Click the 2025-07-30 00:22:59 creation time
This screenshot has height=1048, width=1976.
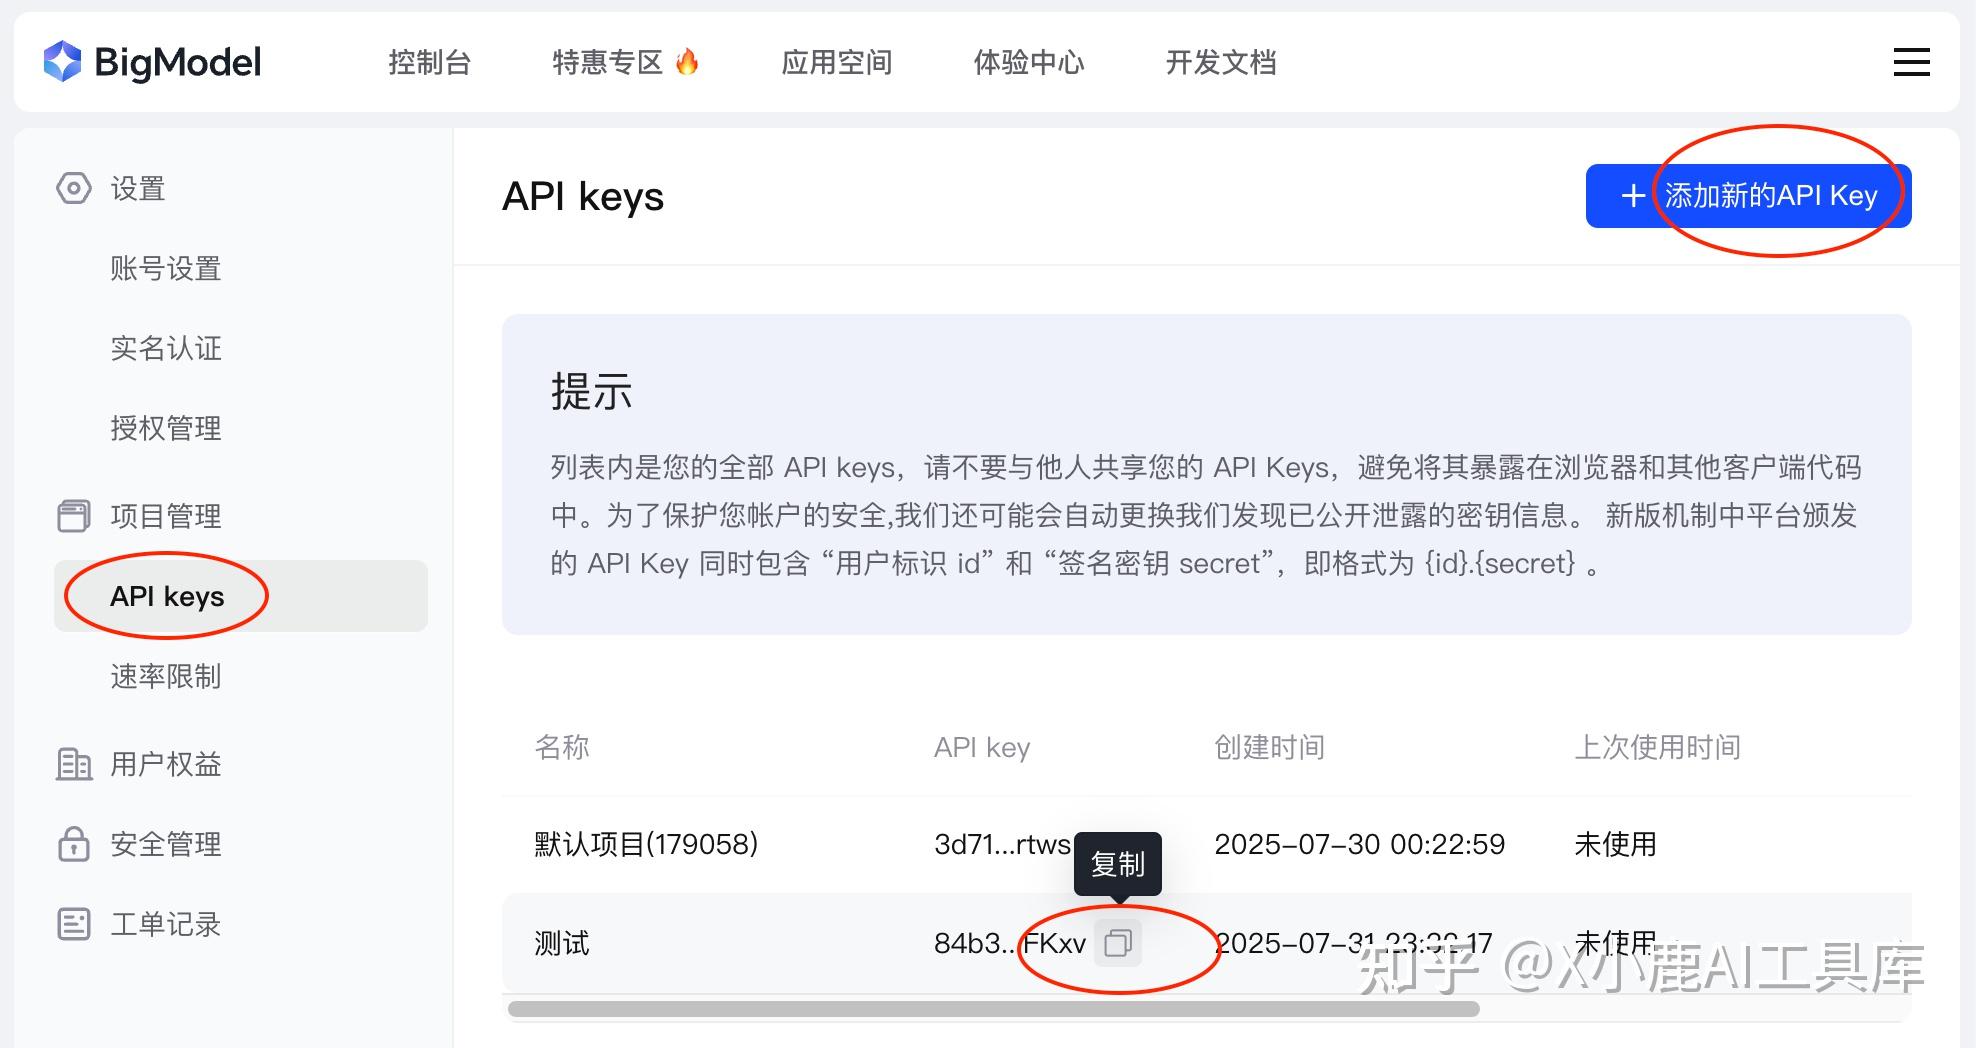point(1359,844)
